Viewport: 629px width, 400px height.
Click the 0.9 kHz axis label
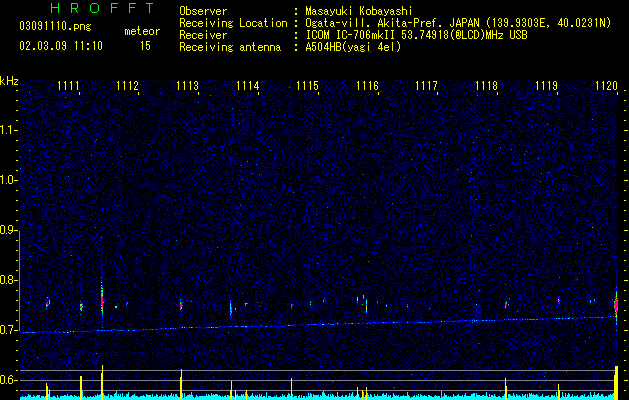9,230
